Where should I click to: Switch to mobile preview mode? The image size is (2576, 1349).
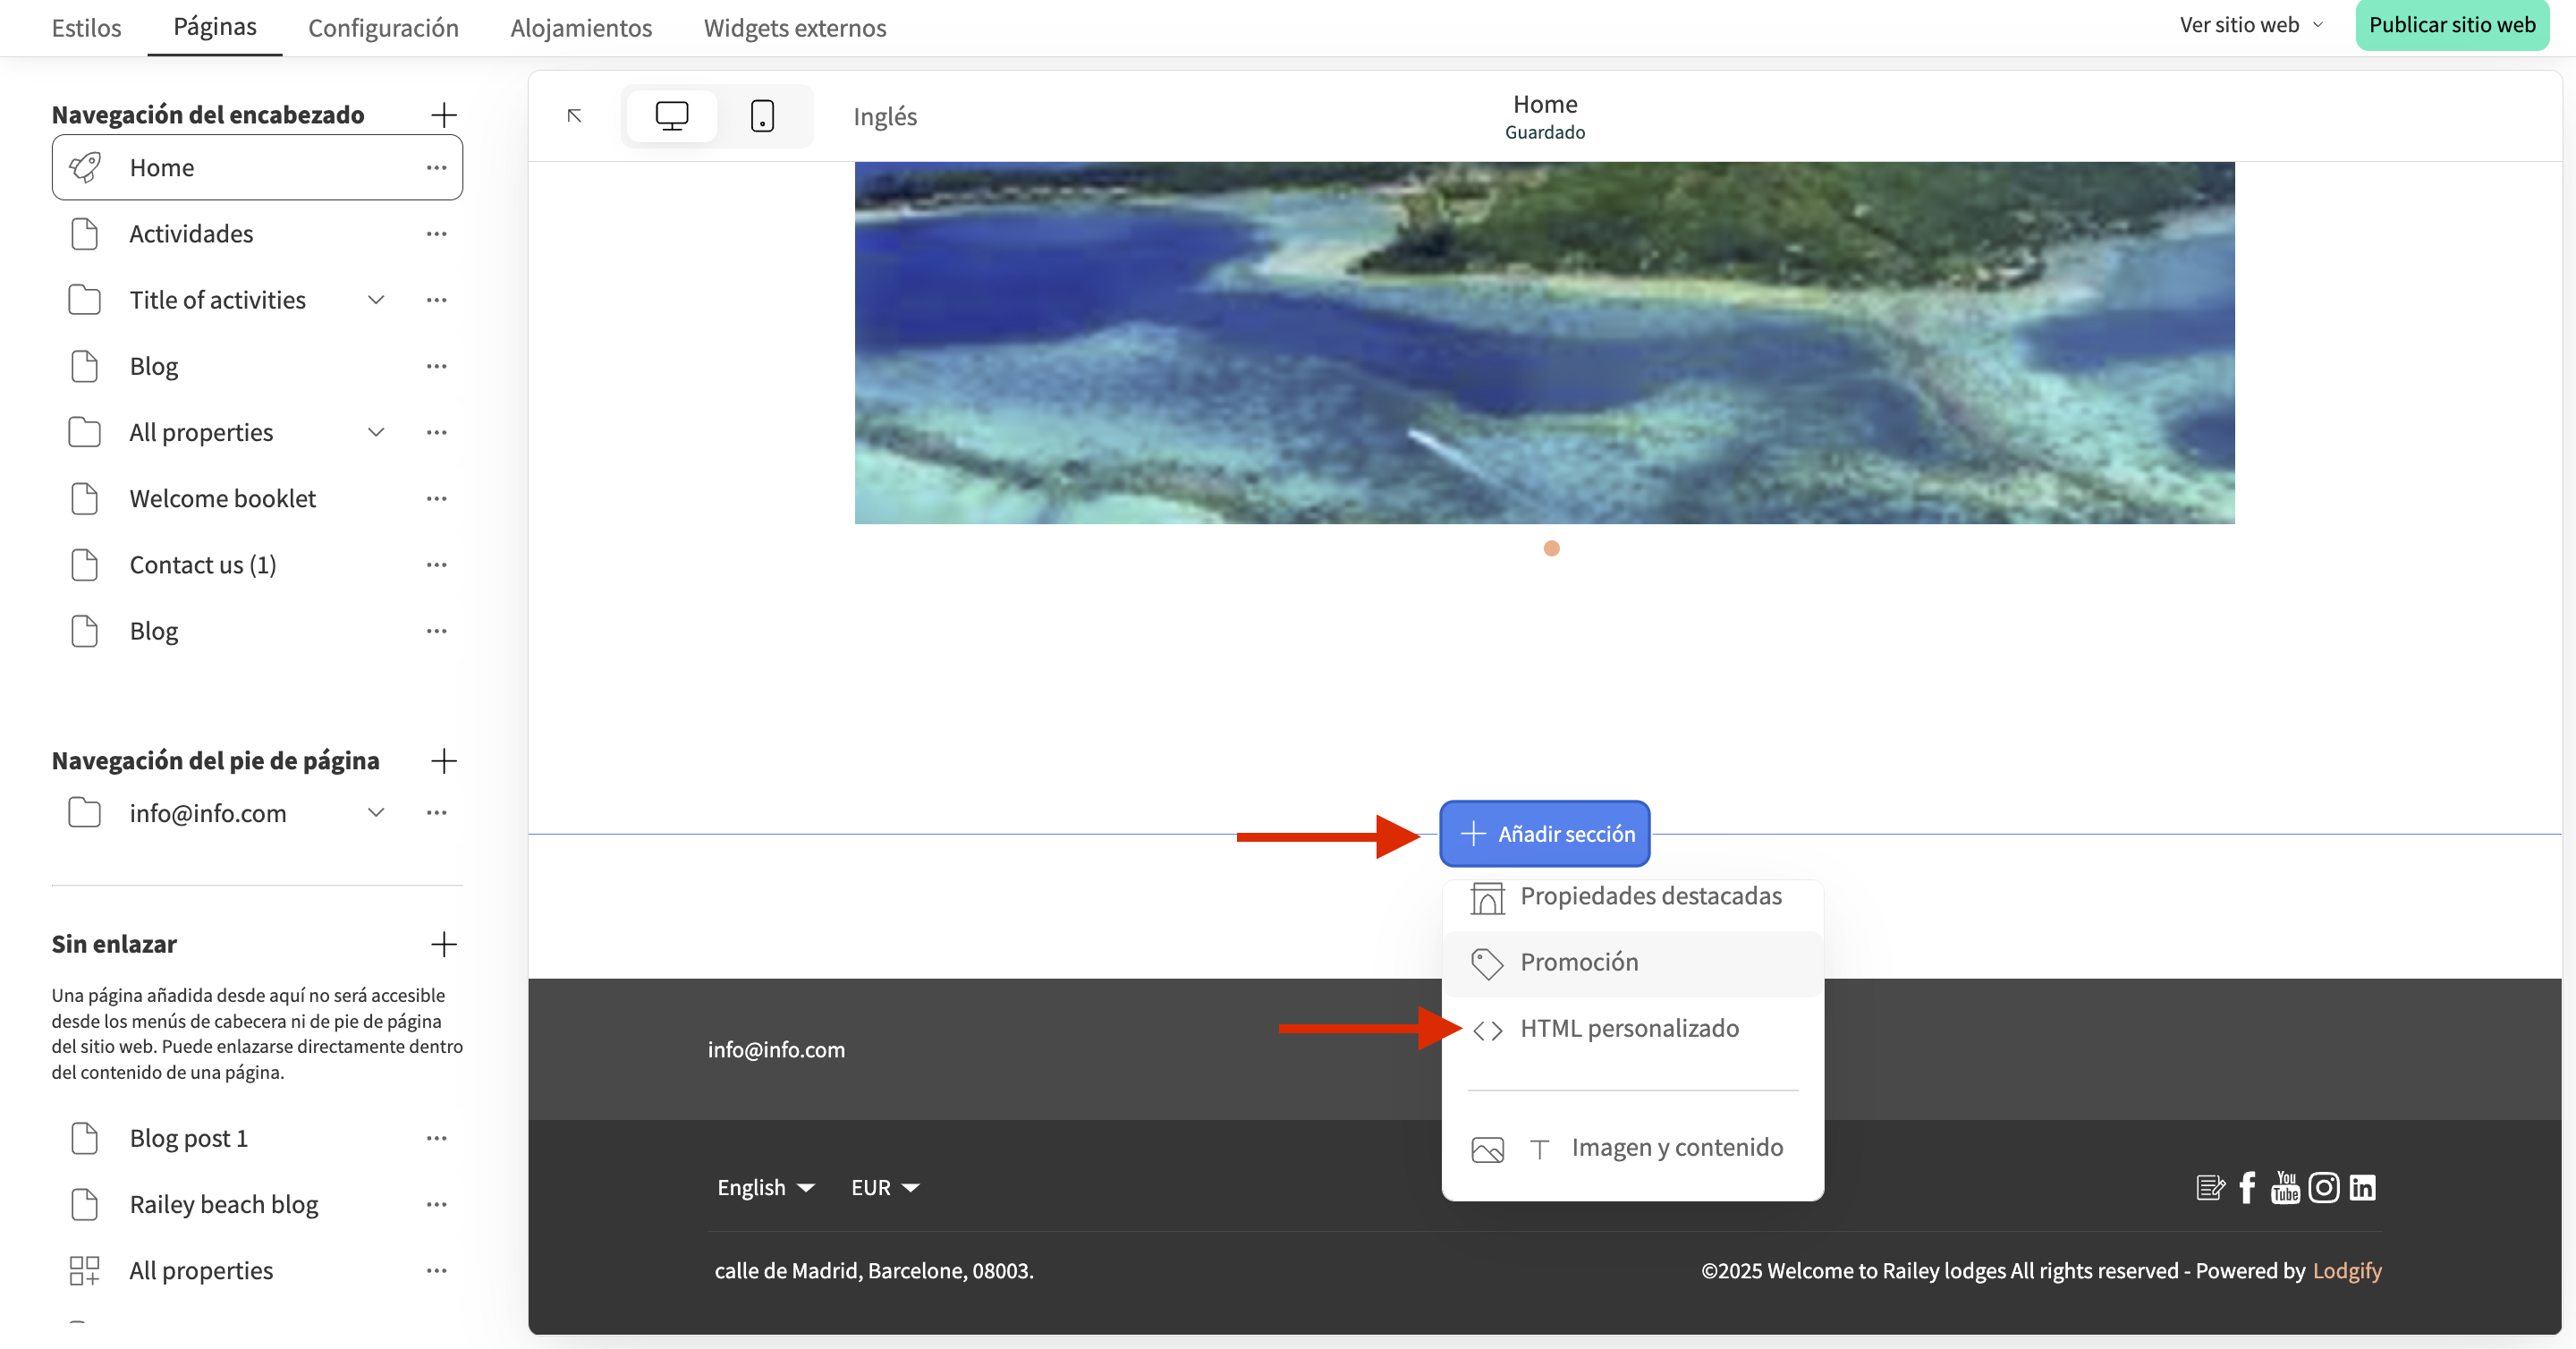point(762,116)
